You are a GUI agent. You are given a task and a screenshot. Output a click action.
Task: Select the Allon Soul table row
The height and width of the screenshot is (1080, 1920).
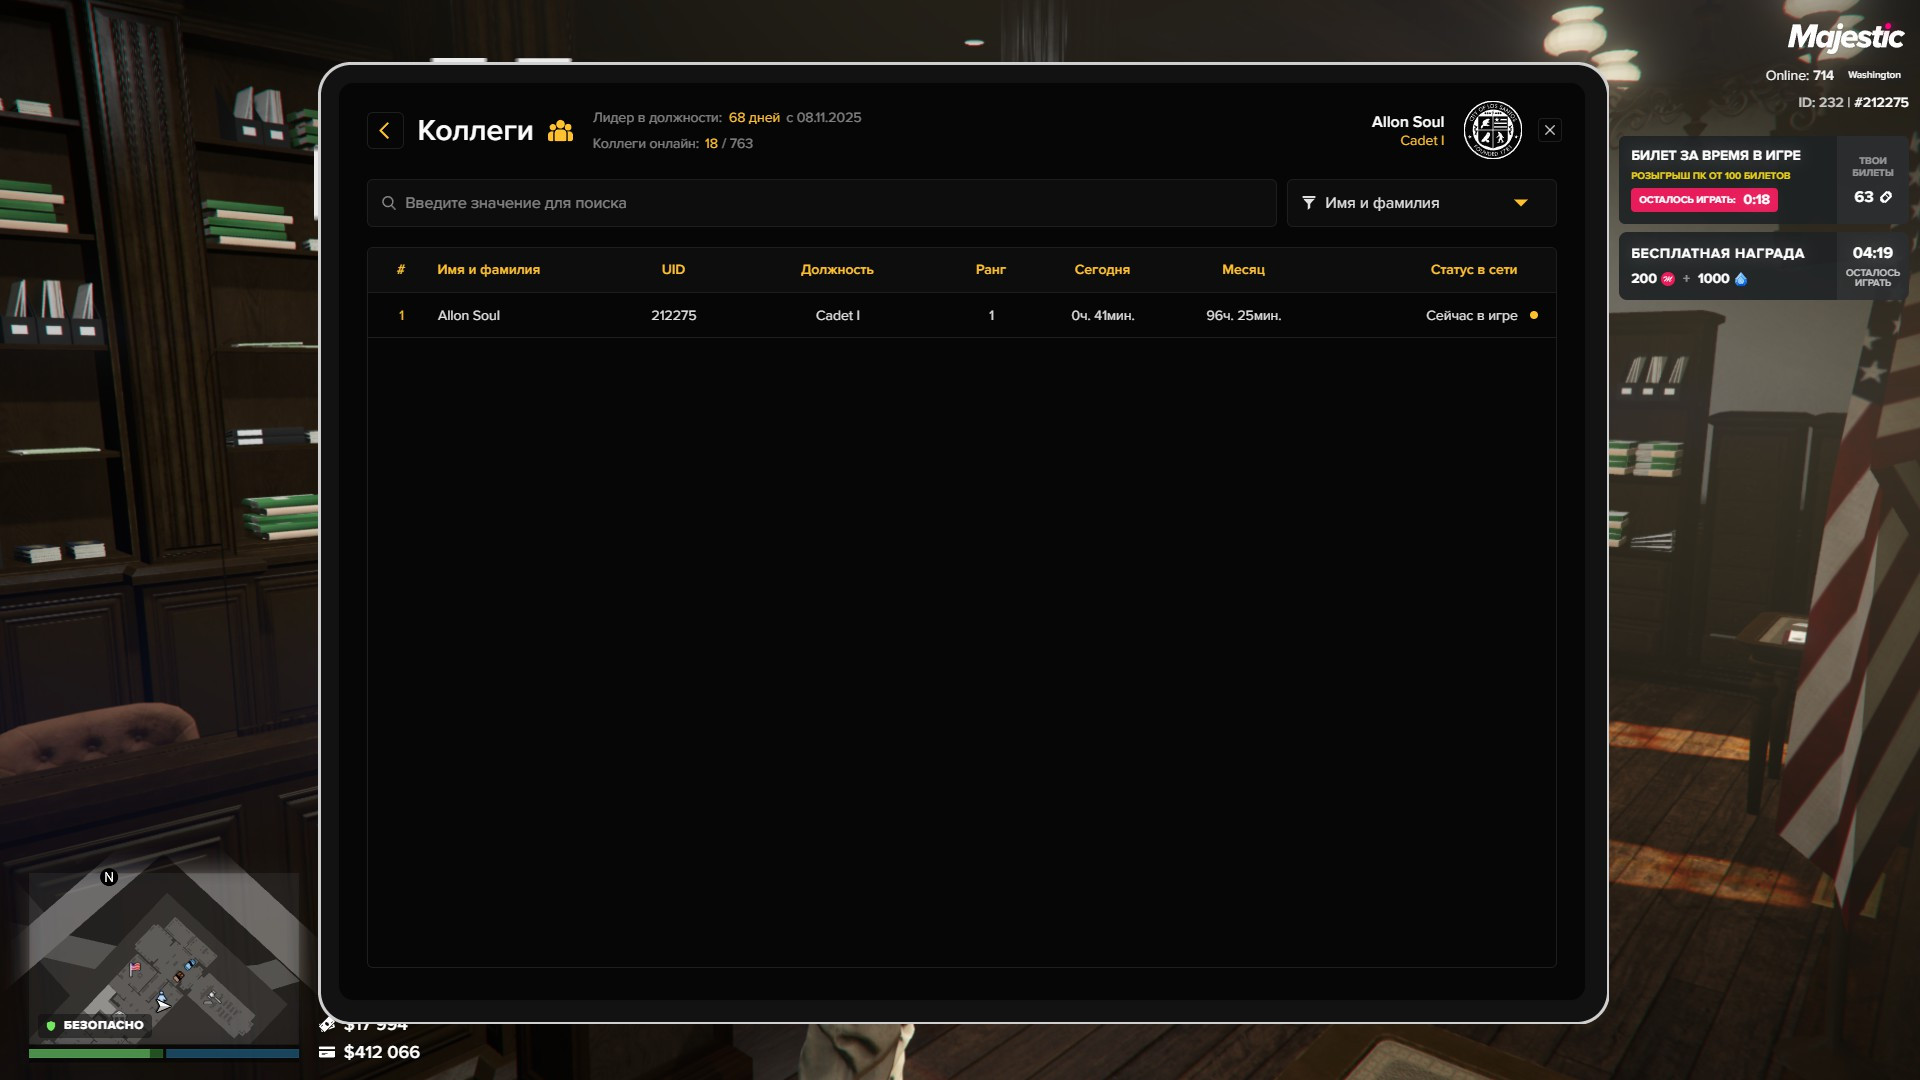(960, 315)
